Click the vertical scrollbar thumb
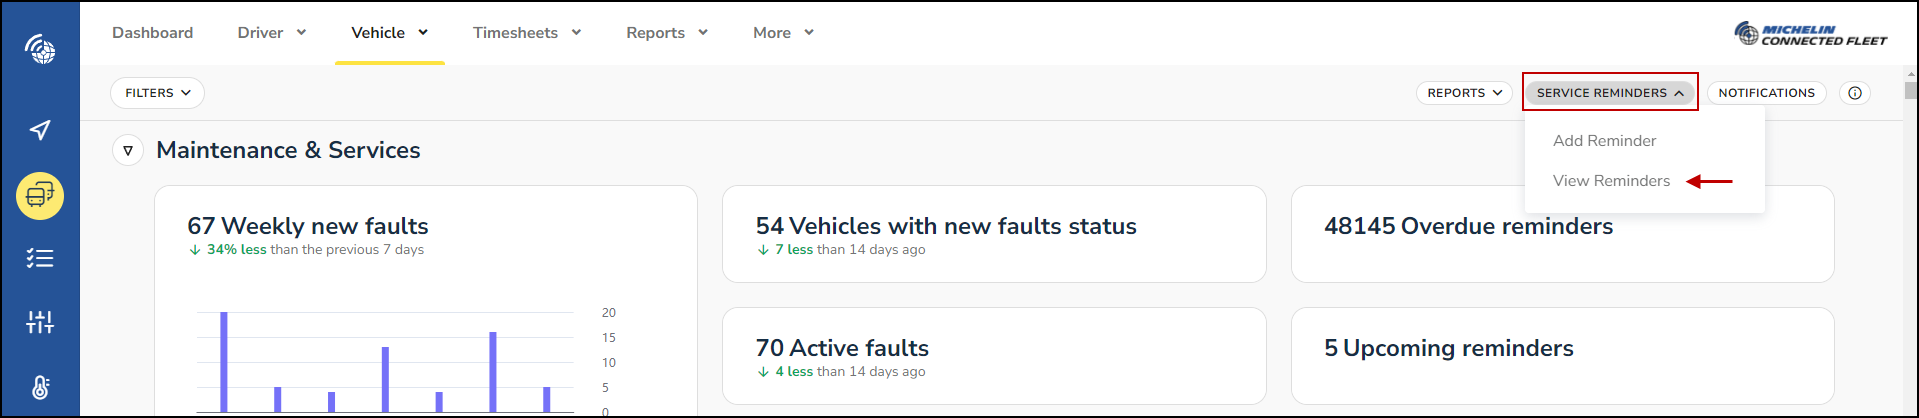The image size is (1919, 418). (x=1911, y=91)
